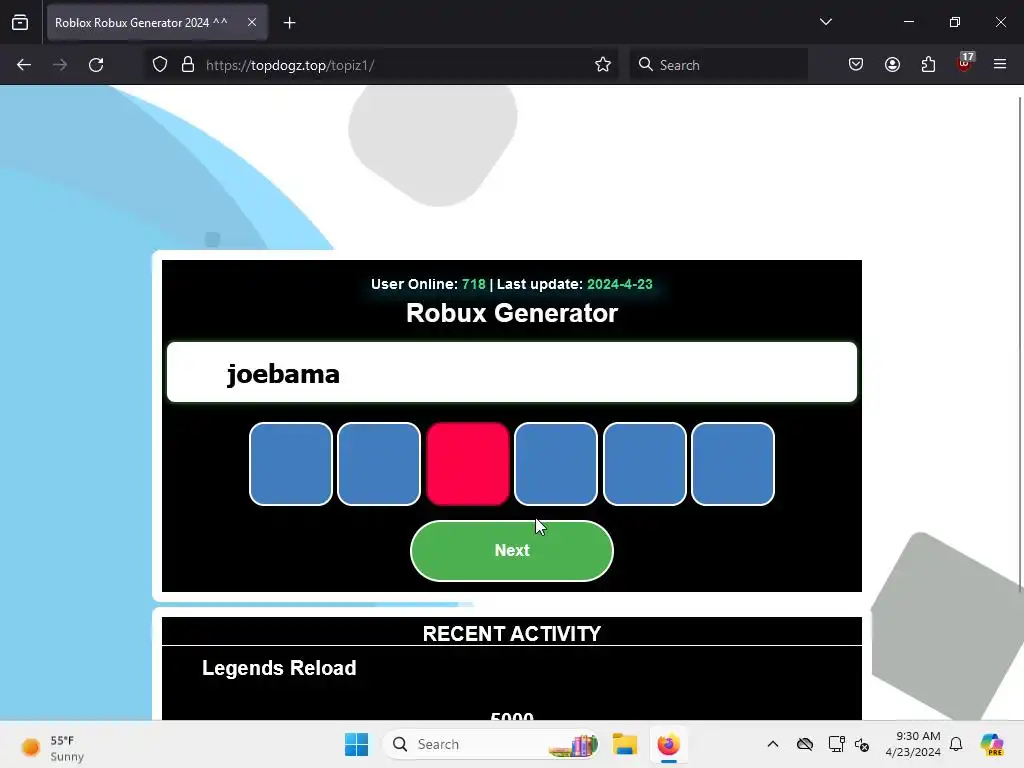Image resolution: width=1024 pixels, height=768 pixels.
Task: Reload the current page
Action: 96,65
